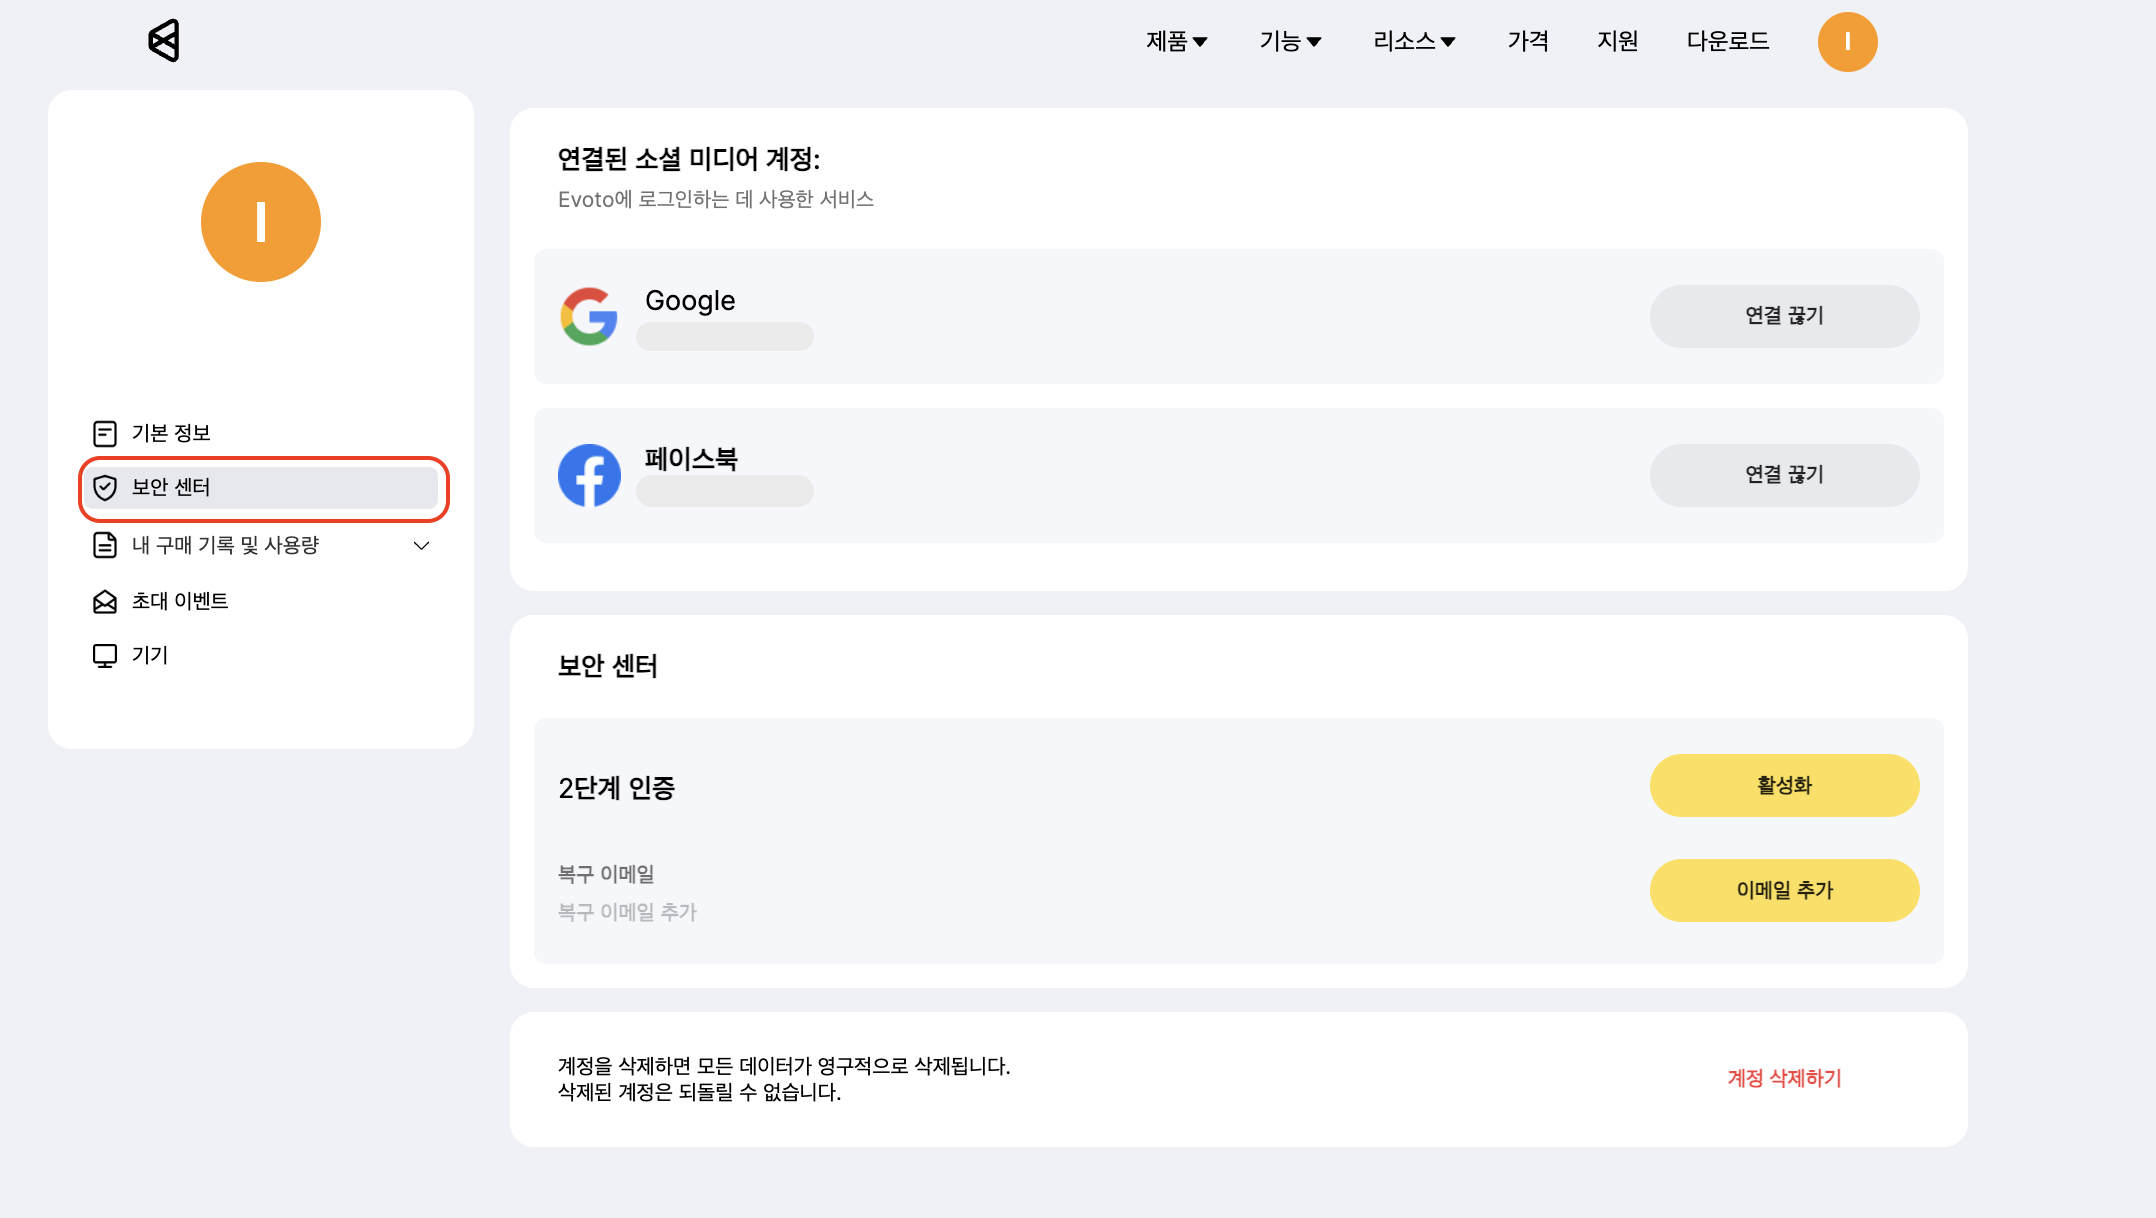Viewport: 2156px width, 1218px height.
Task: Open the 기능 dropdown menu
Action: [1290, 41]
